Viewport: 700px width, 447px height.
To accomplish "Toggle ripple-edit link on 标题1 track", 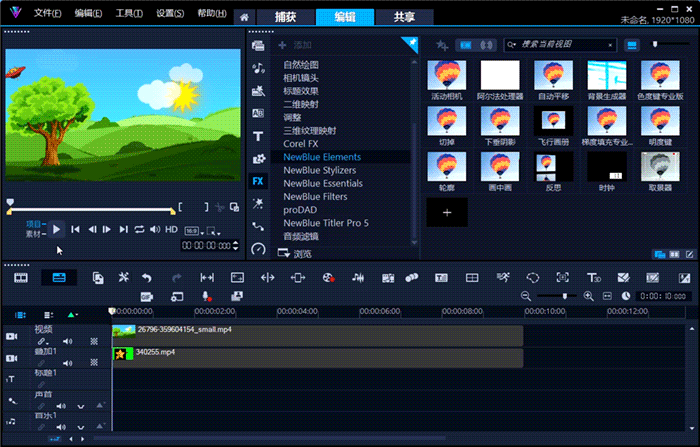I will 41,384.
